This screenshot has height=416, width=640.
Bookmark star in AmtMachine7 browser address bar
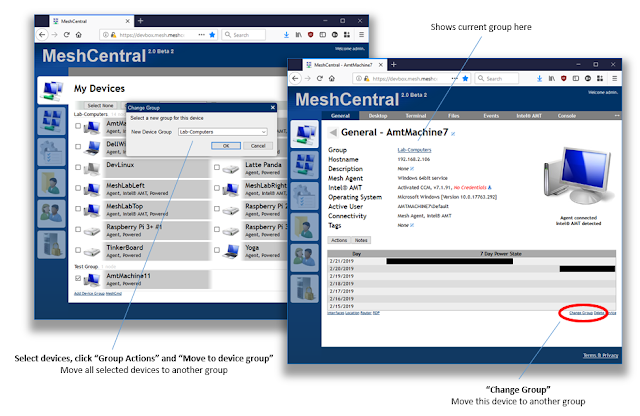[465, 78]
